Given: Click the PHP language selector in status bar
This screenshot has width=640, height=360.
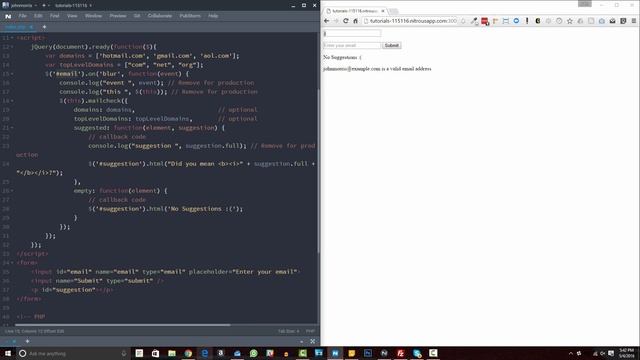Looking at the screenshot, I should tap(310, 331).
